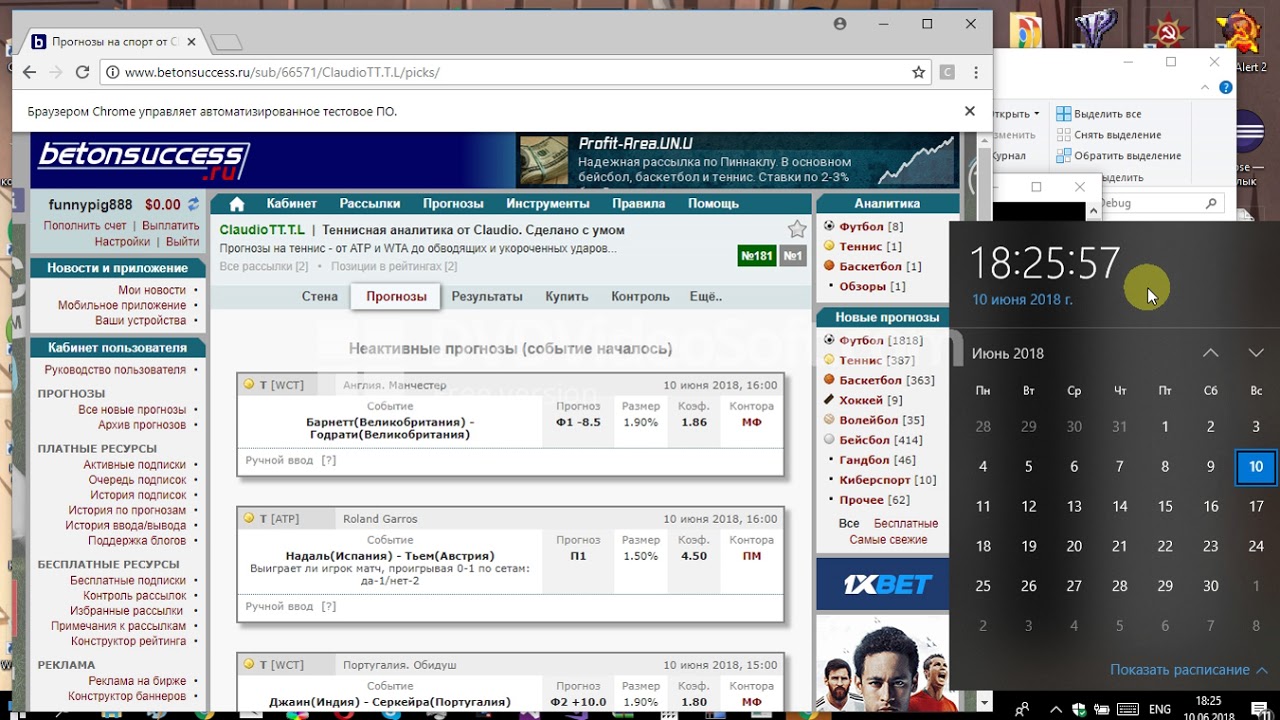Screen dimensions: 1280x720
Task: Click the gray №1 rating badge
Action: (792, 256)
